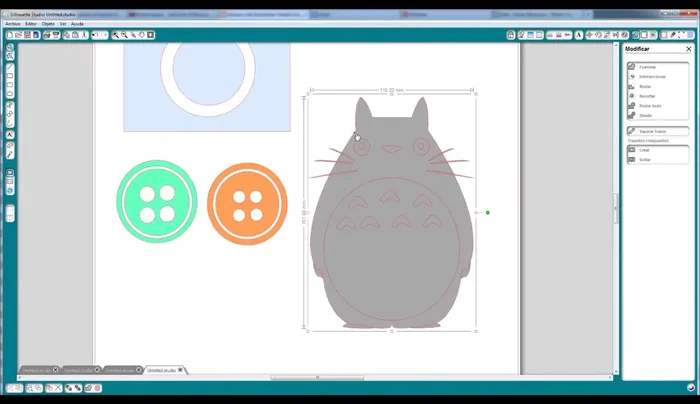Click the green rotation handle of selection

click(488, 212)
